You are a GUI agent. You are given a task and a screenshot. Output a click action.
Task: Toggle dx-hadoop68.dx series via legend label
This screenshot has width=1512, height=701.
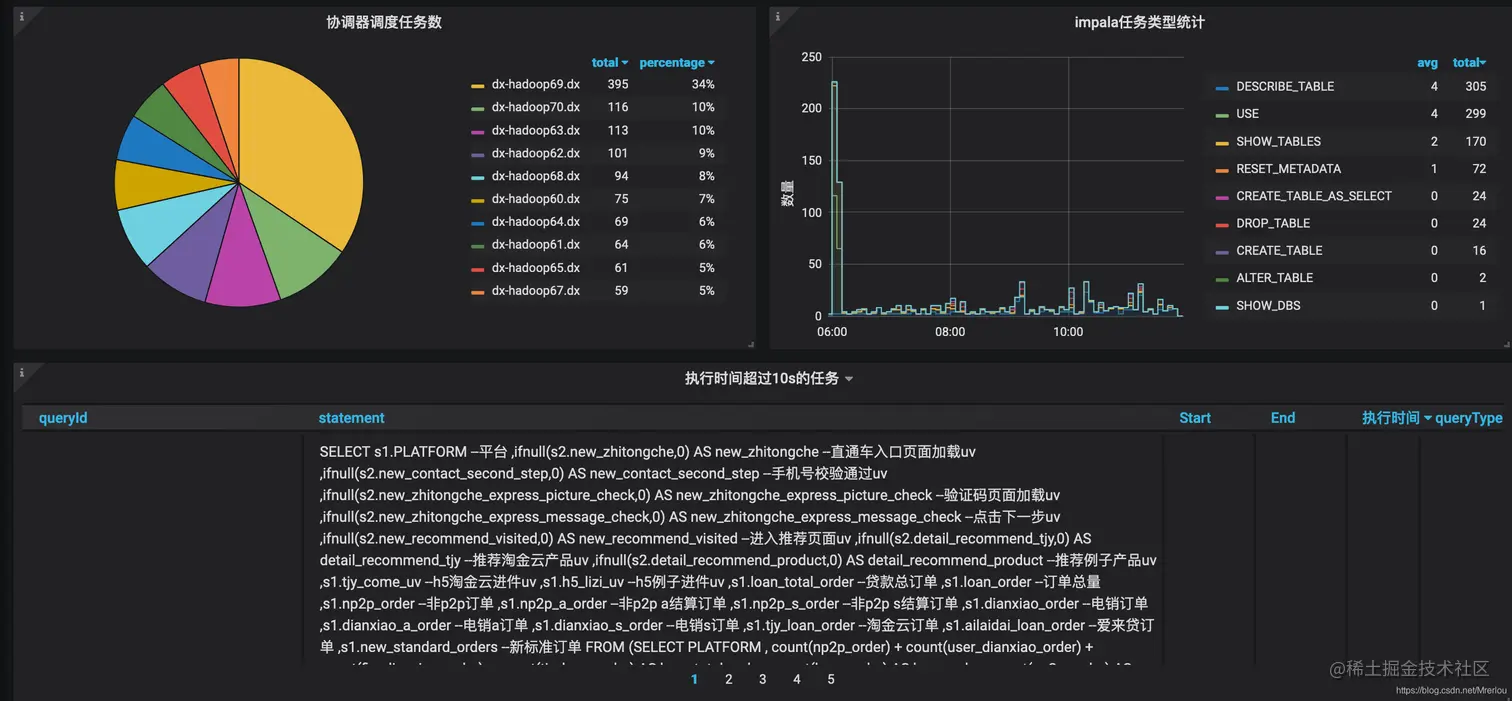coord(536,176)
